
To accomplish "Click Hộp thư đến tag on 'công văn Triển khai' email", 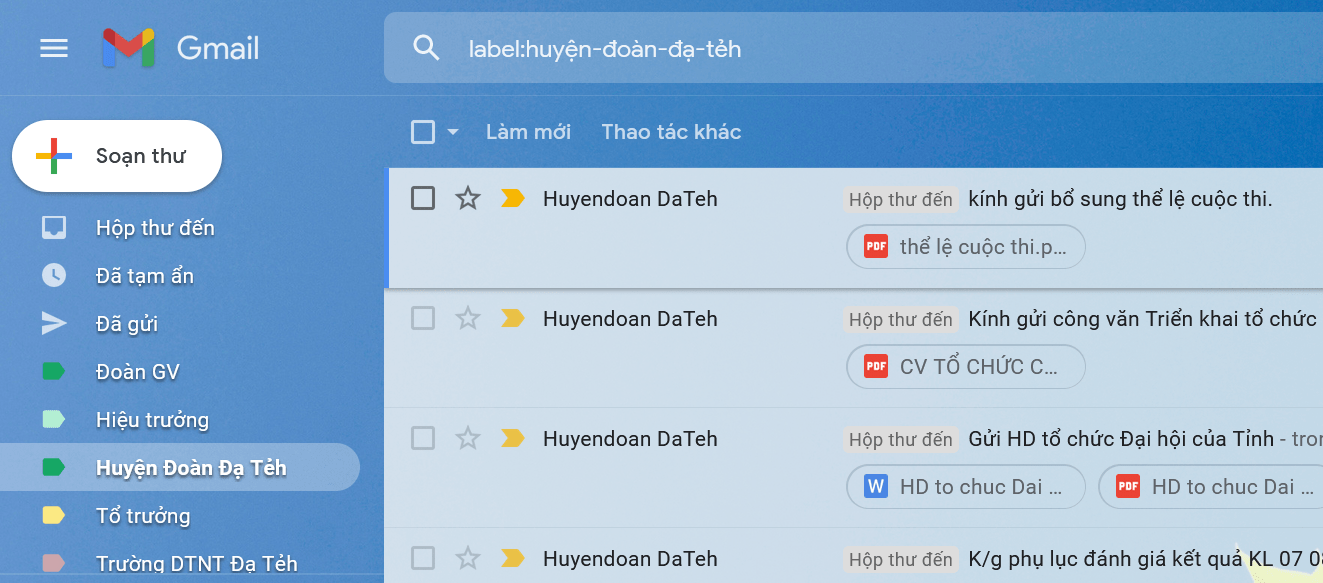I will click(x=900, y=319).
